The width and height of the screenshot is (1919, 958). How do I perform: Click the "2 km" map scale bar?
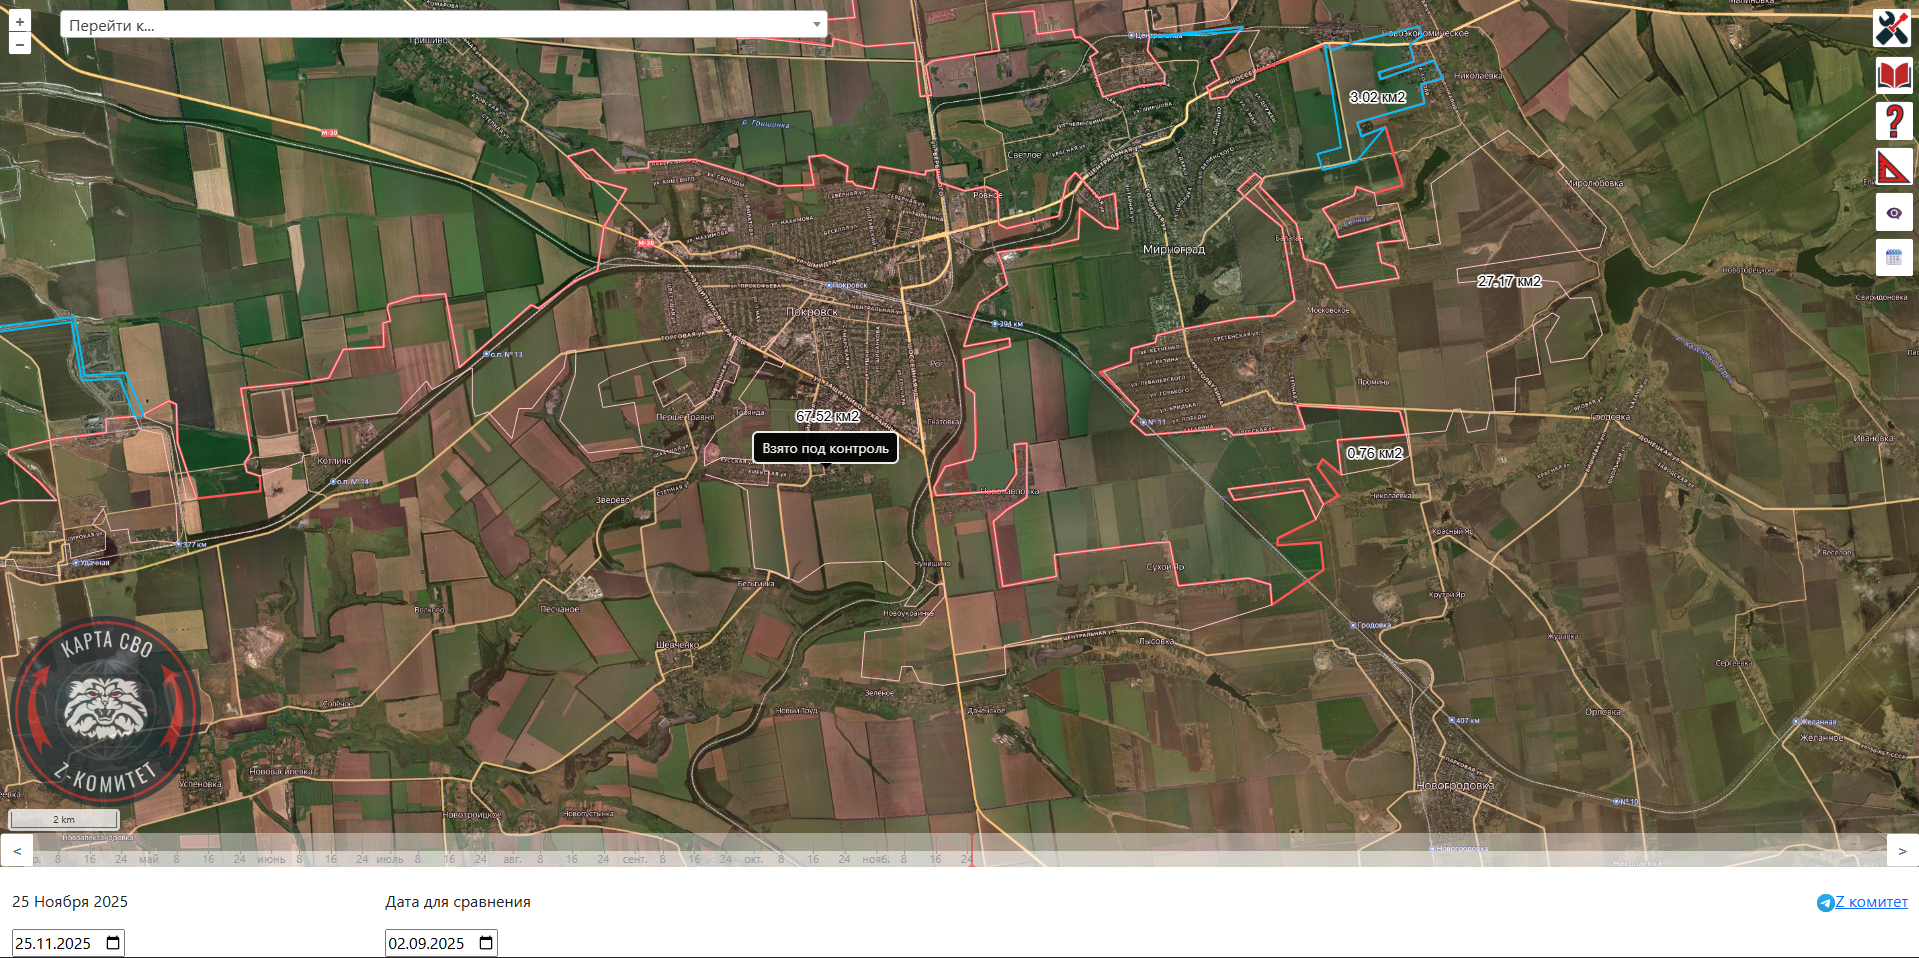coord(64,820)
